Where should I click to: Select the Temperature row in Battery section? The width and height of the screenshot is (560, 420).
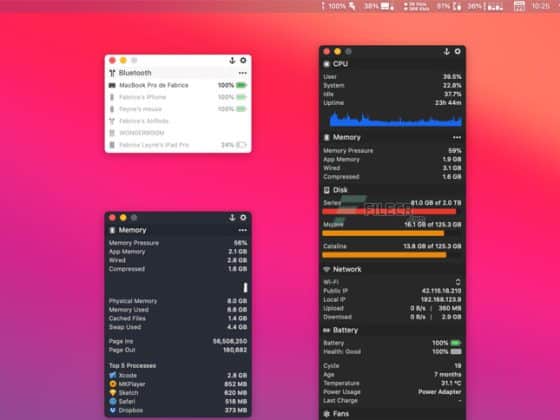coord(392,383)
